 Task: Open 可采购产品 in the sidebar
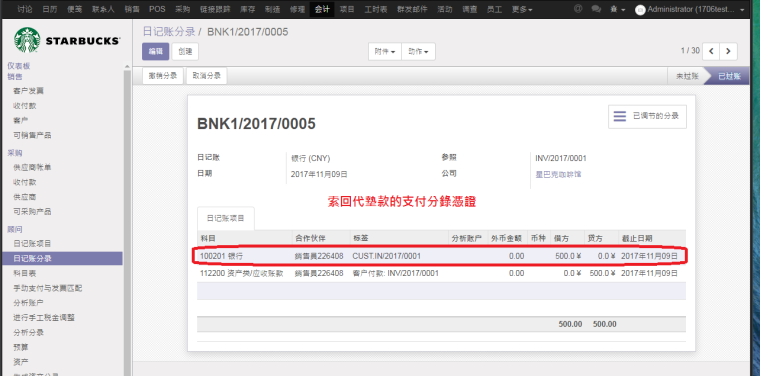[32, 212]
